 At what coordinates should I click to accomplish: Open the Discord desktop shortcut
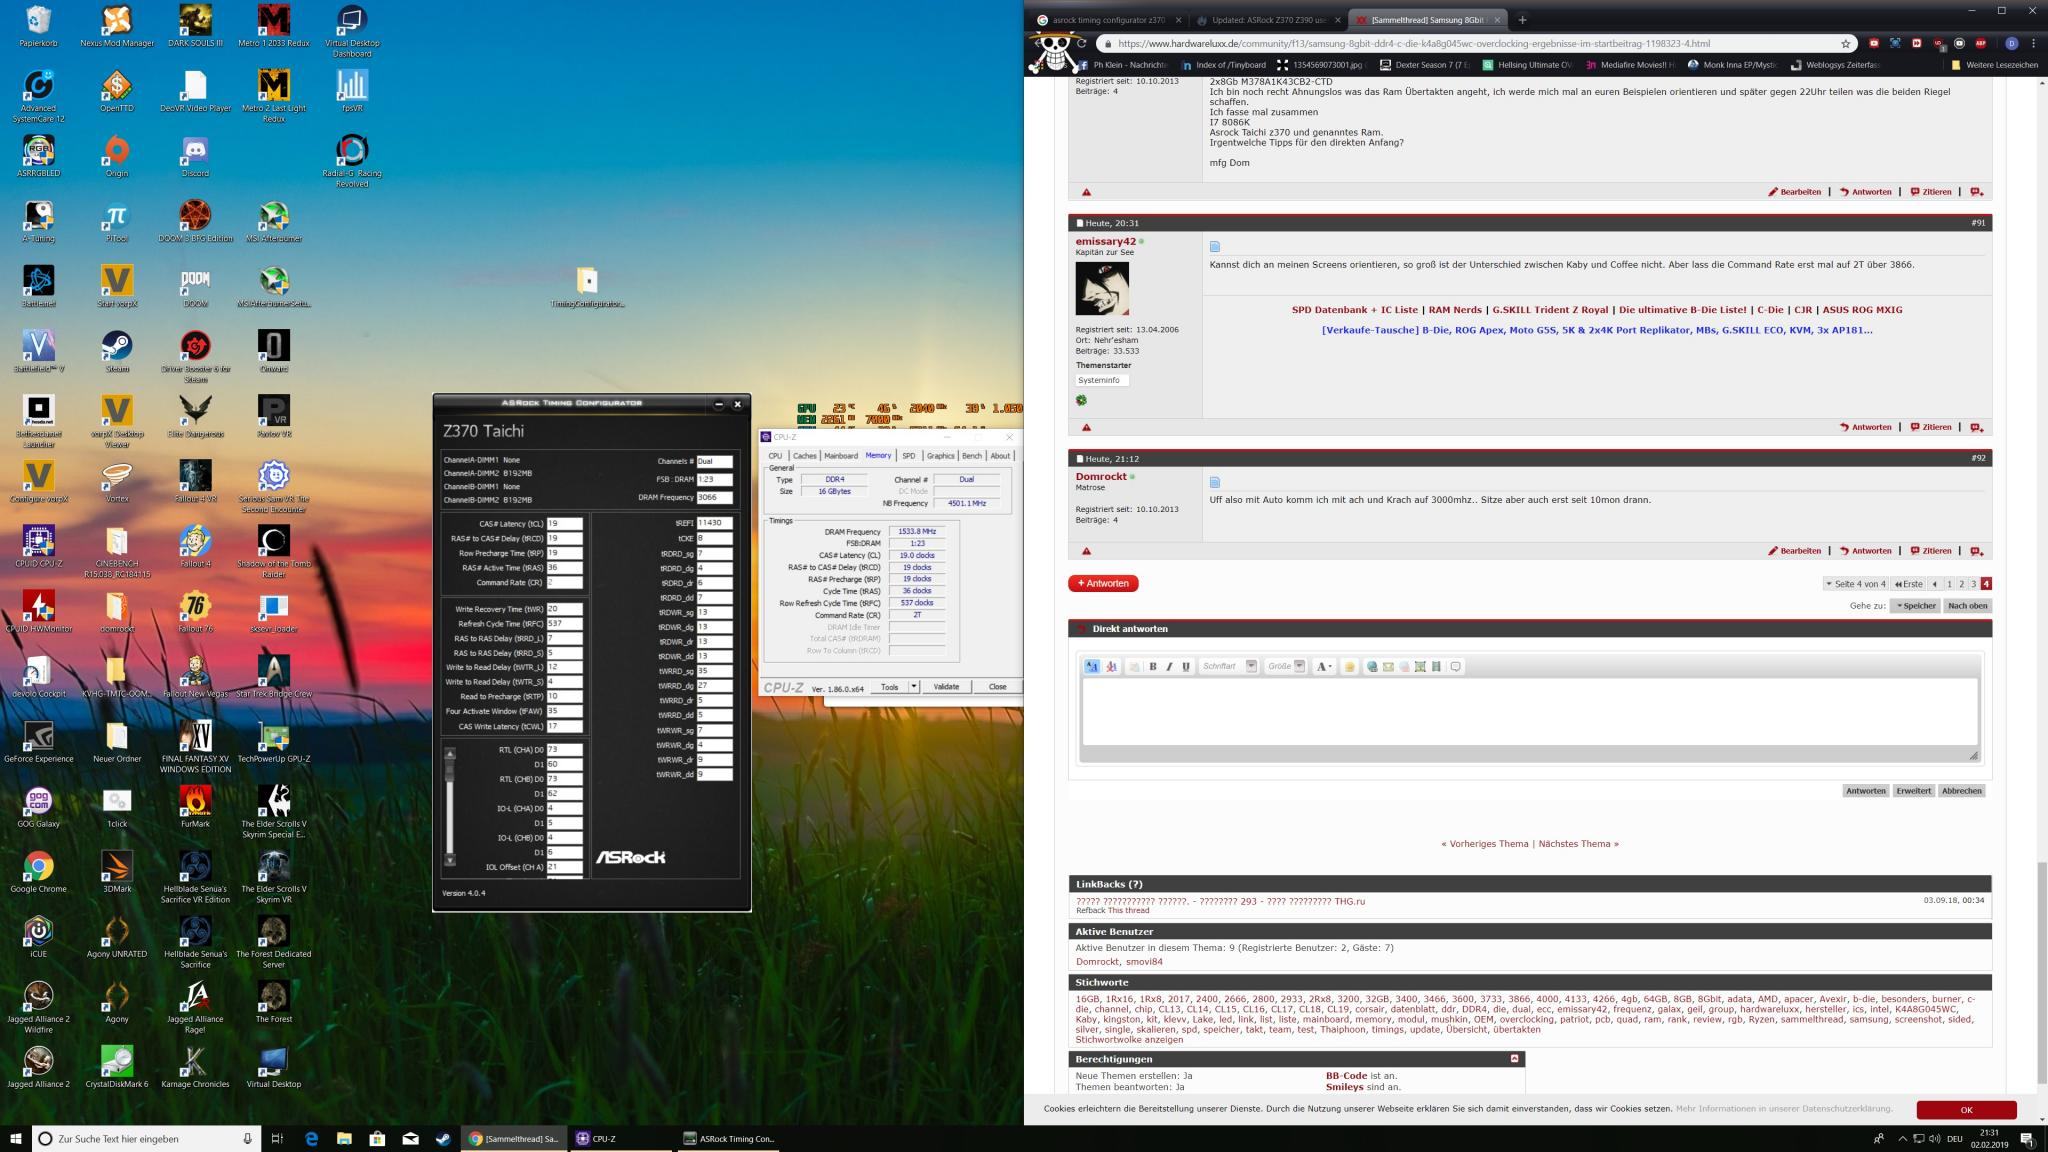point(195,157)
